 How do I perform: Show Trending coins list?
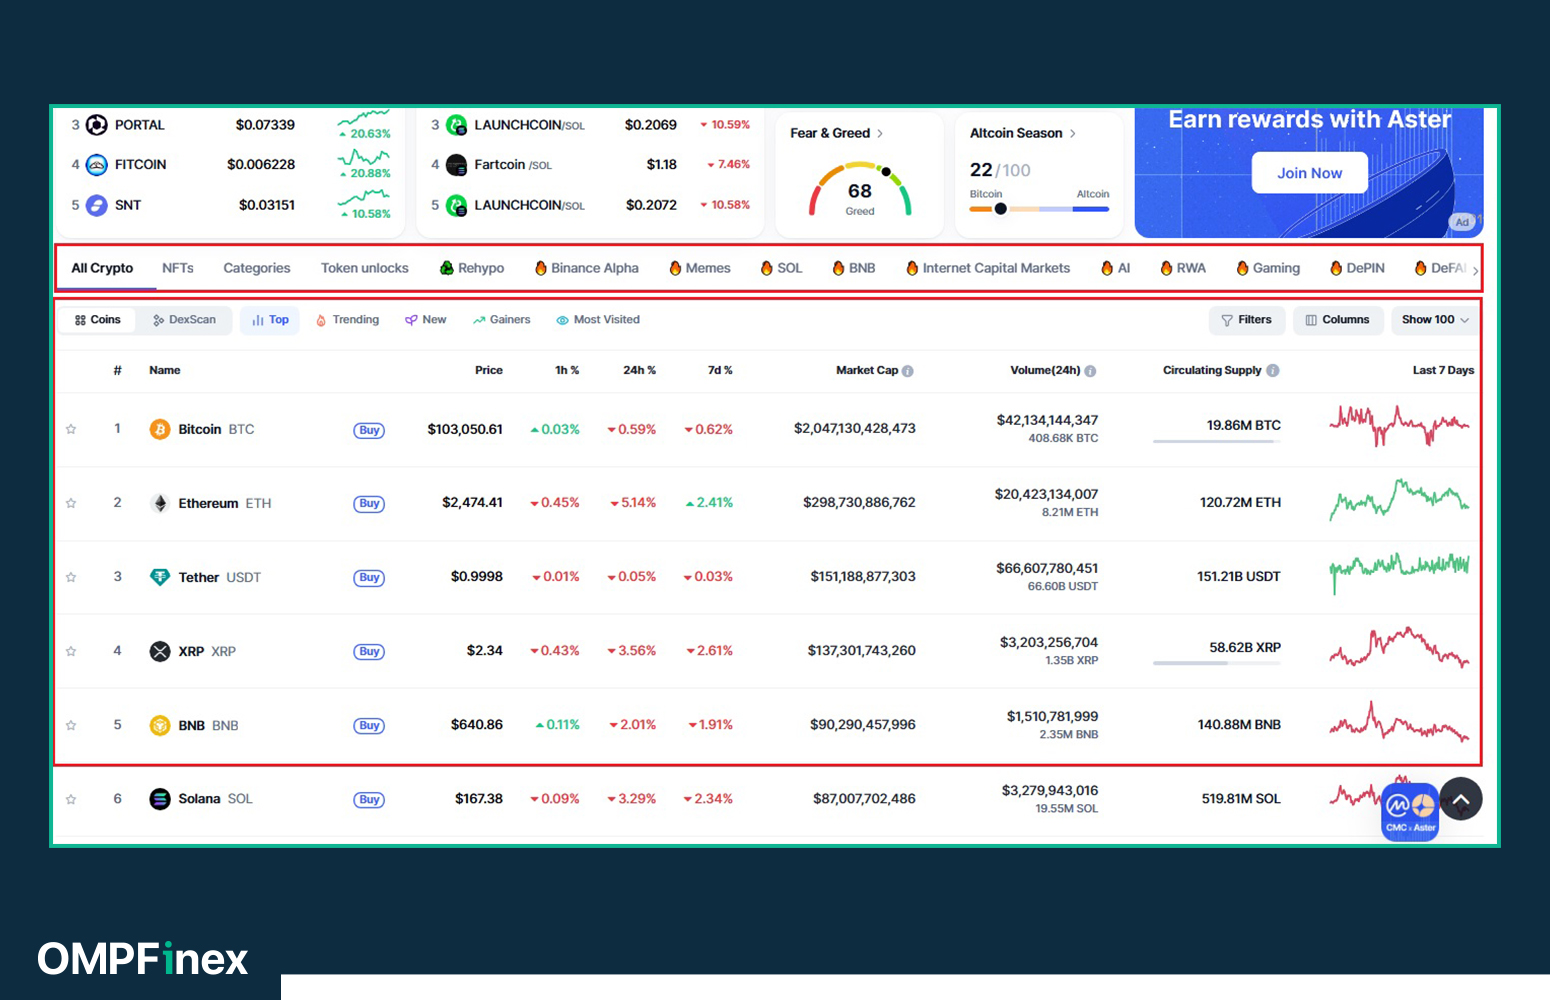point(347,320)
